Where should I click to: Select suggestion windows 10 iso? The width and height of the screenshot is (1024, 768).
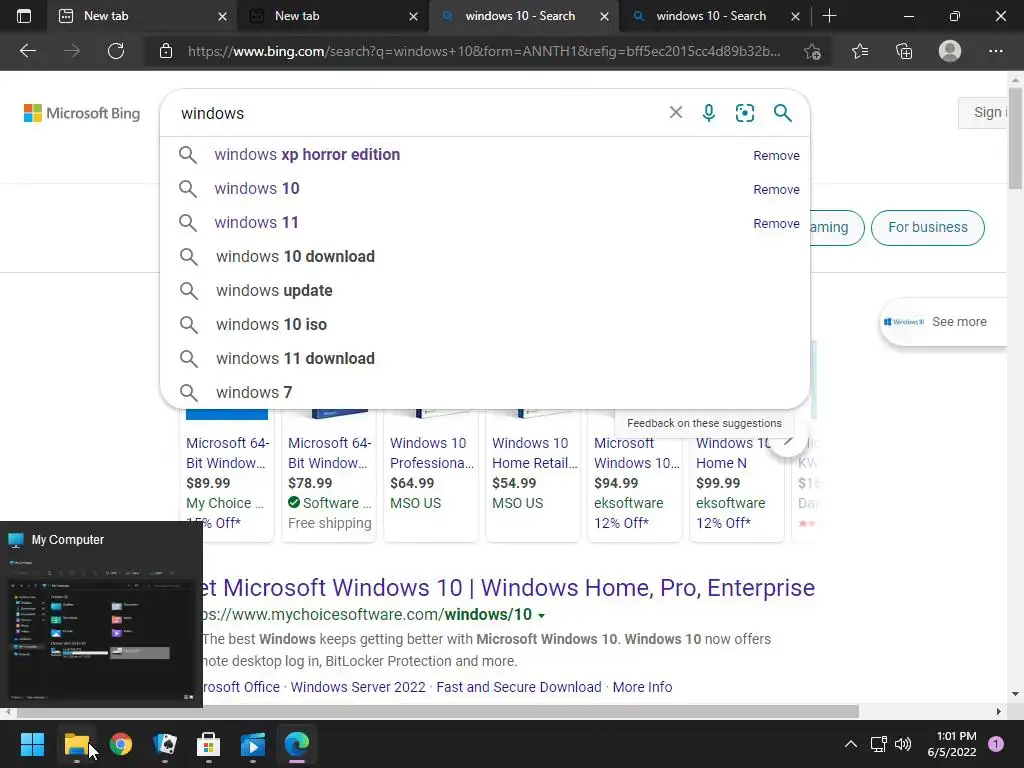485,325
